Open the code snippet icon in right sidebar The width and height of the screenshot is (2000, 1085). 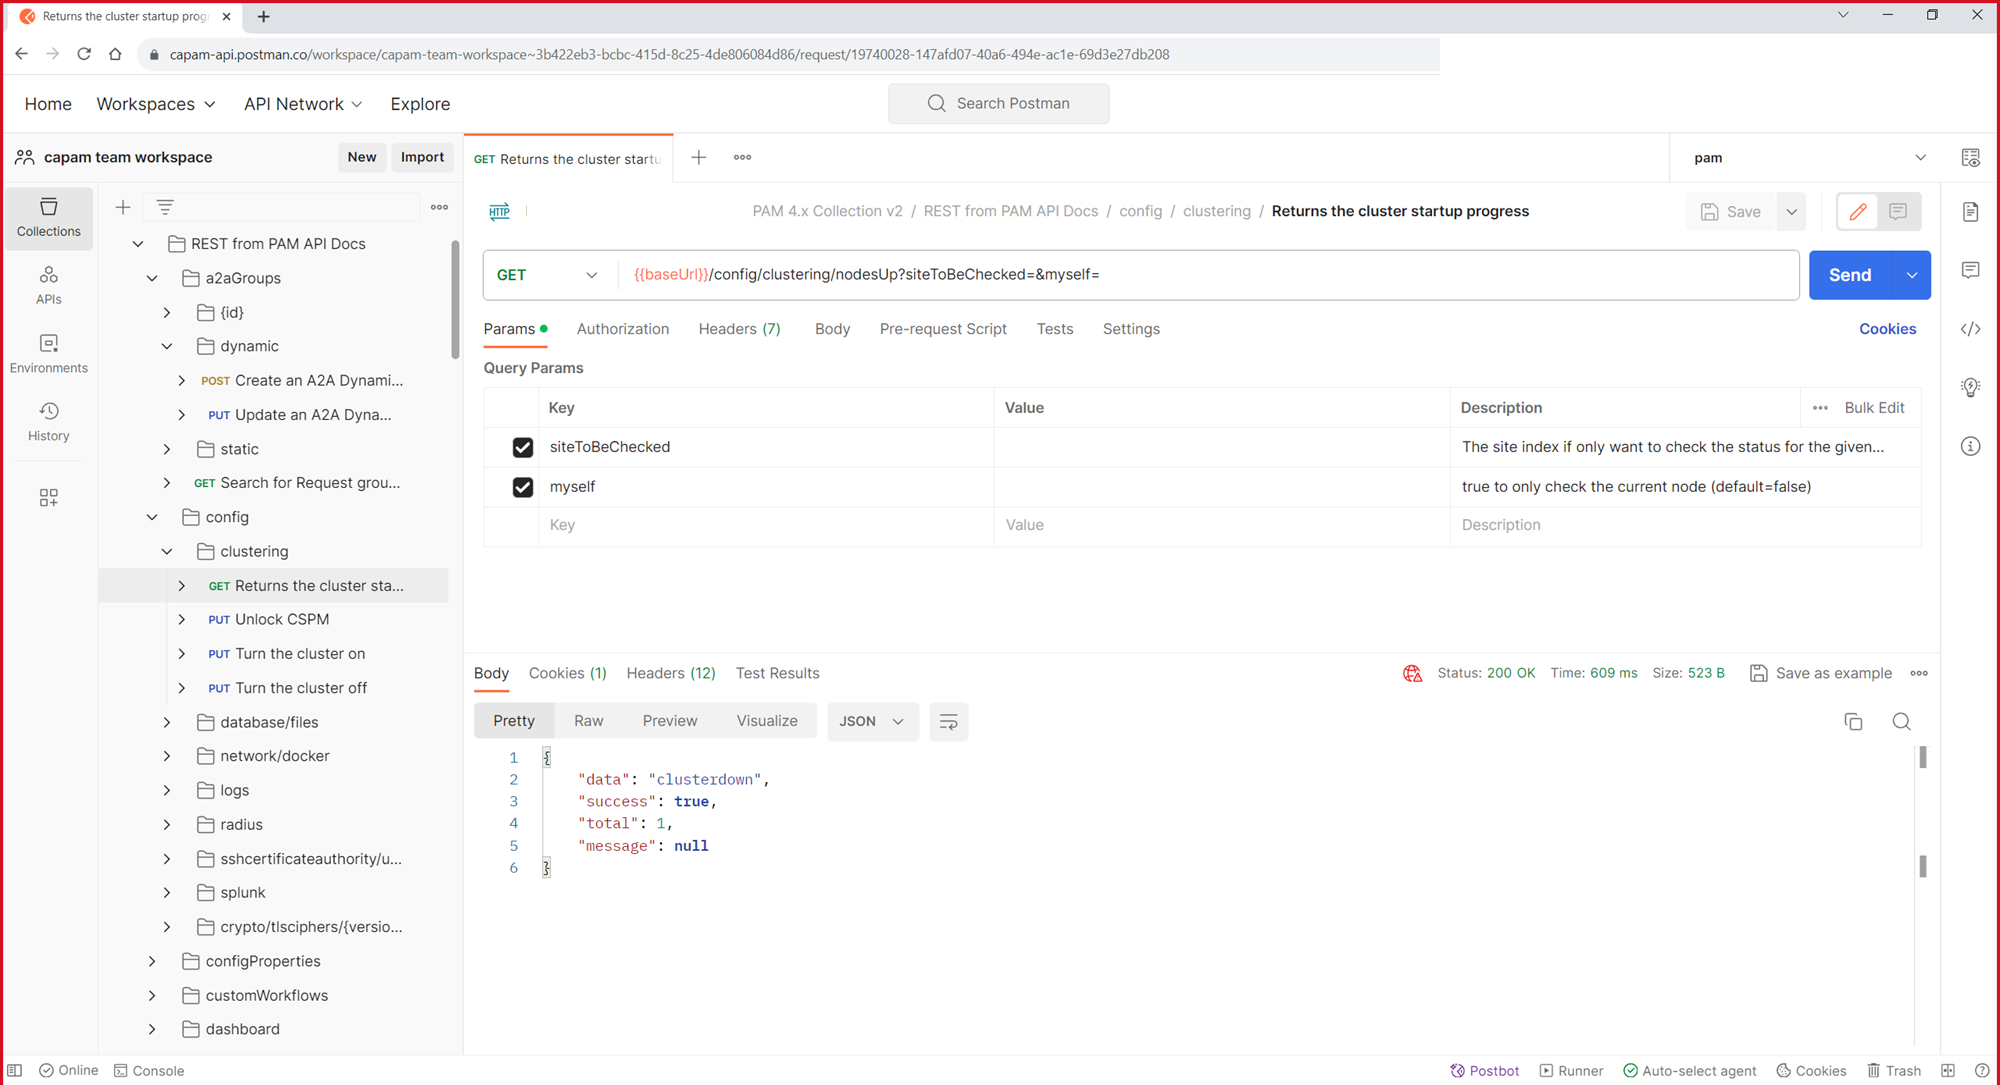pyautogui.click(x=1970, y=329)
